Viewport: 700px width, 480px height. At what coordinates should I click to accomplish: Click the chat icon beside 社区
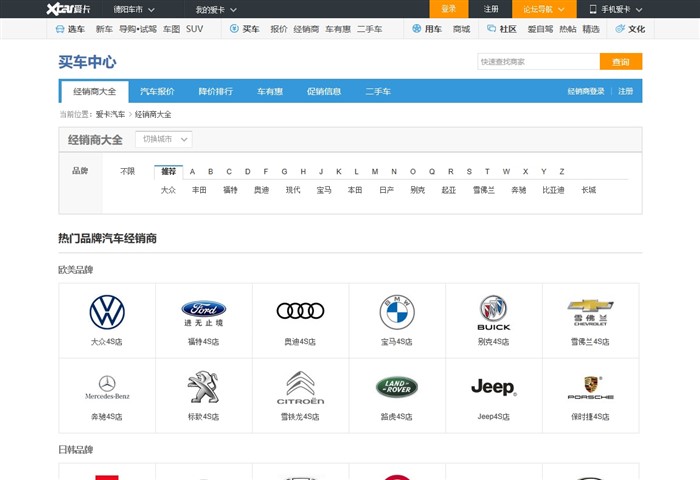tap(491, 29)
